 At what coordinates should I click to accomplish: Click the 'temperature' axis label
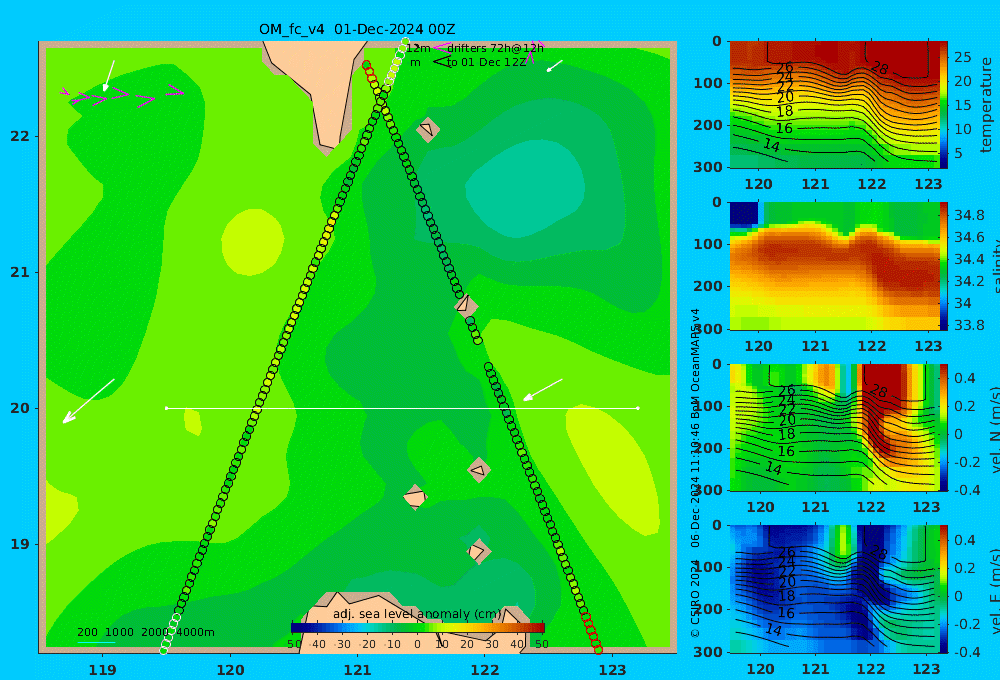tap(987, 105)
